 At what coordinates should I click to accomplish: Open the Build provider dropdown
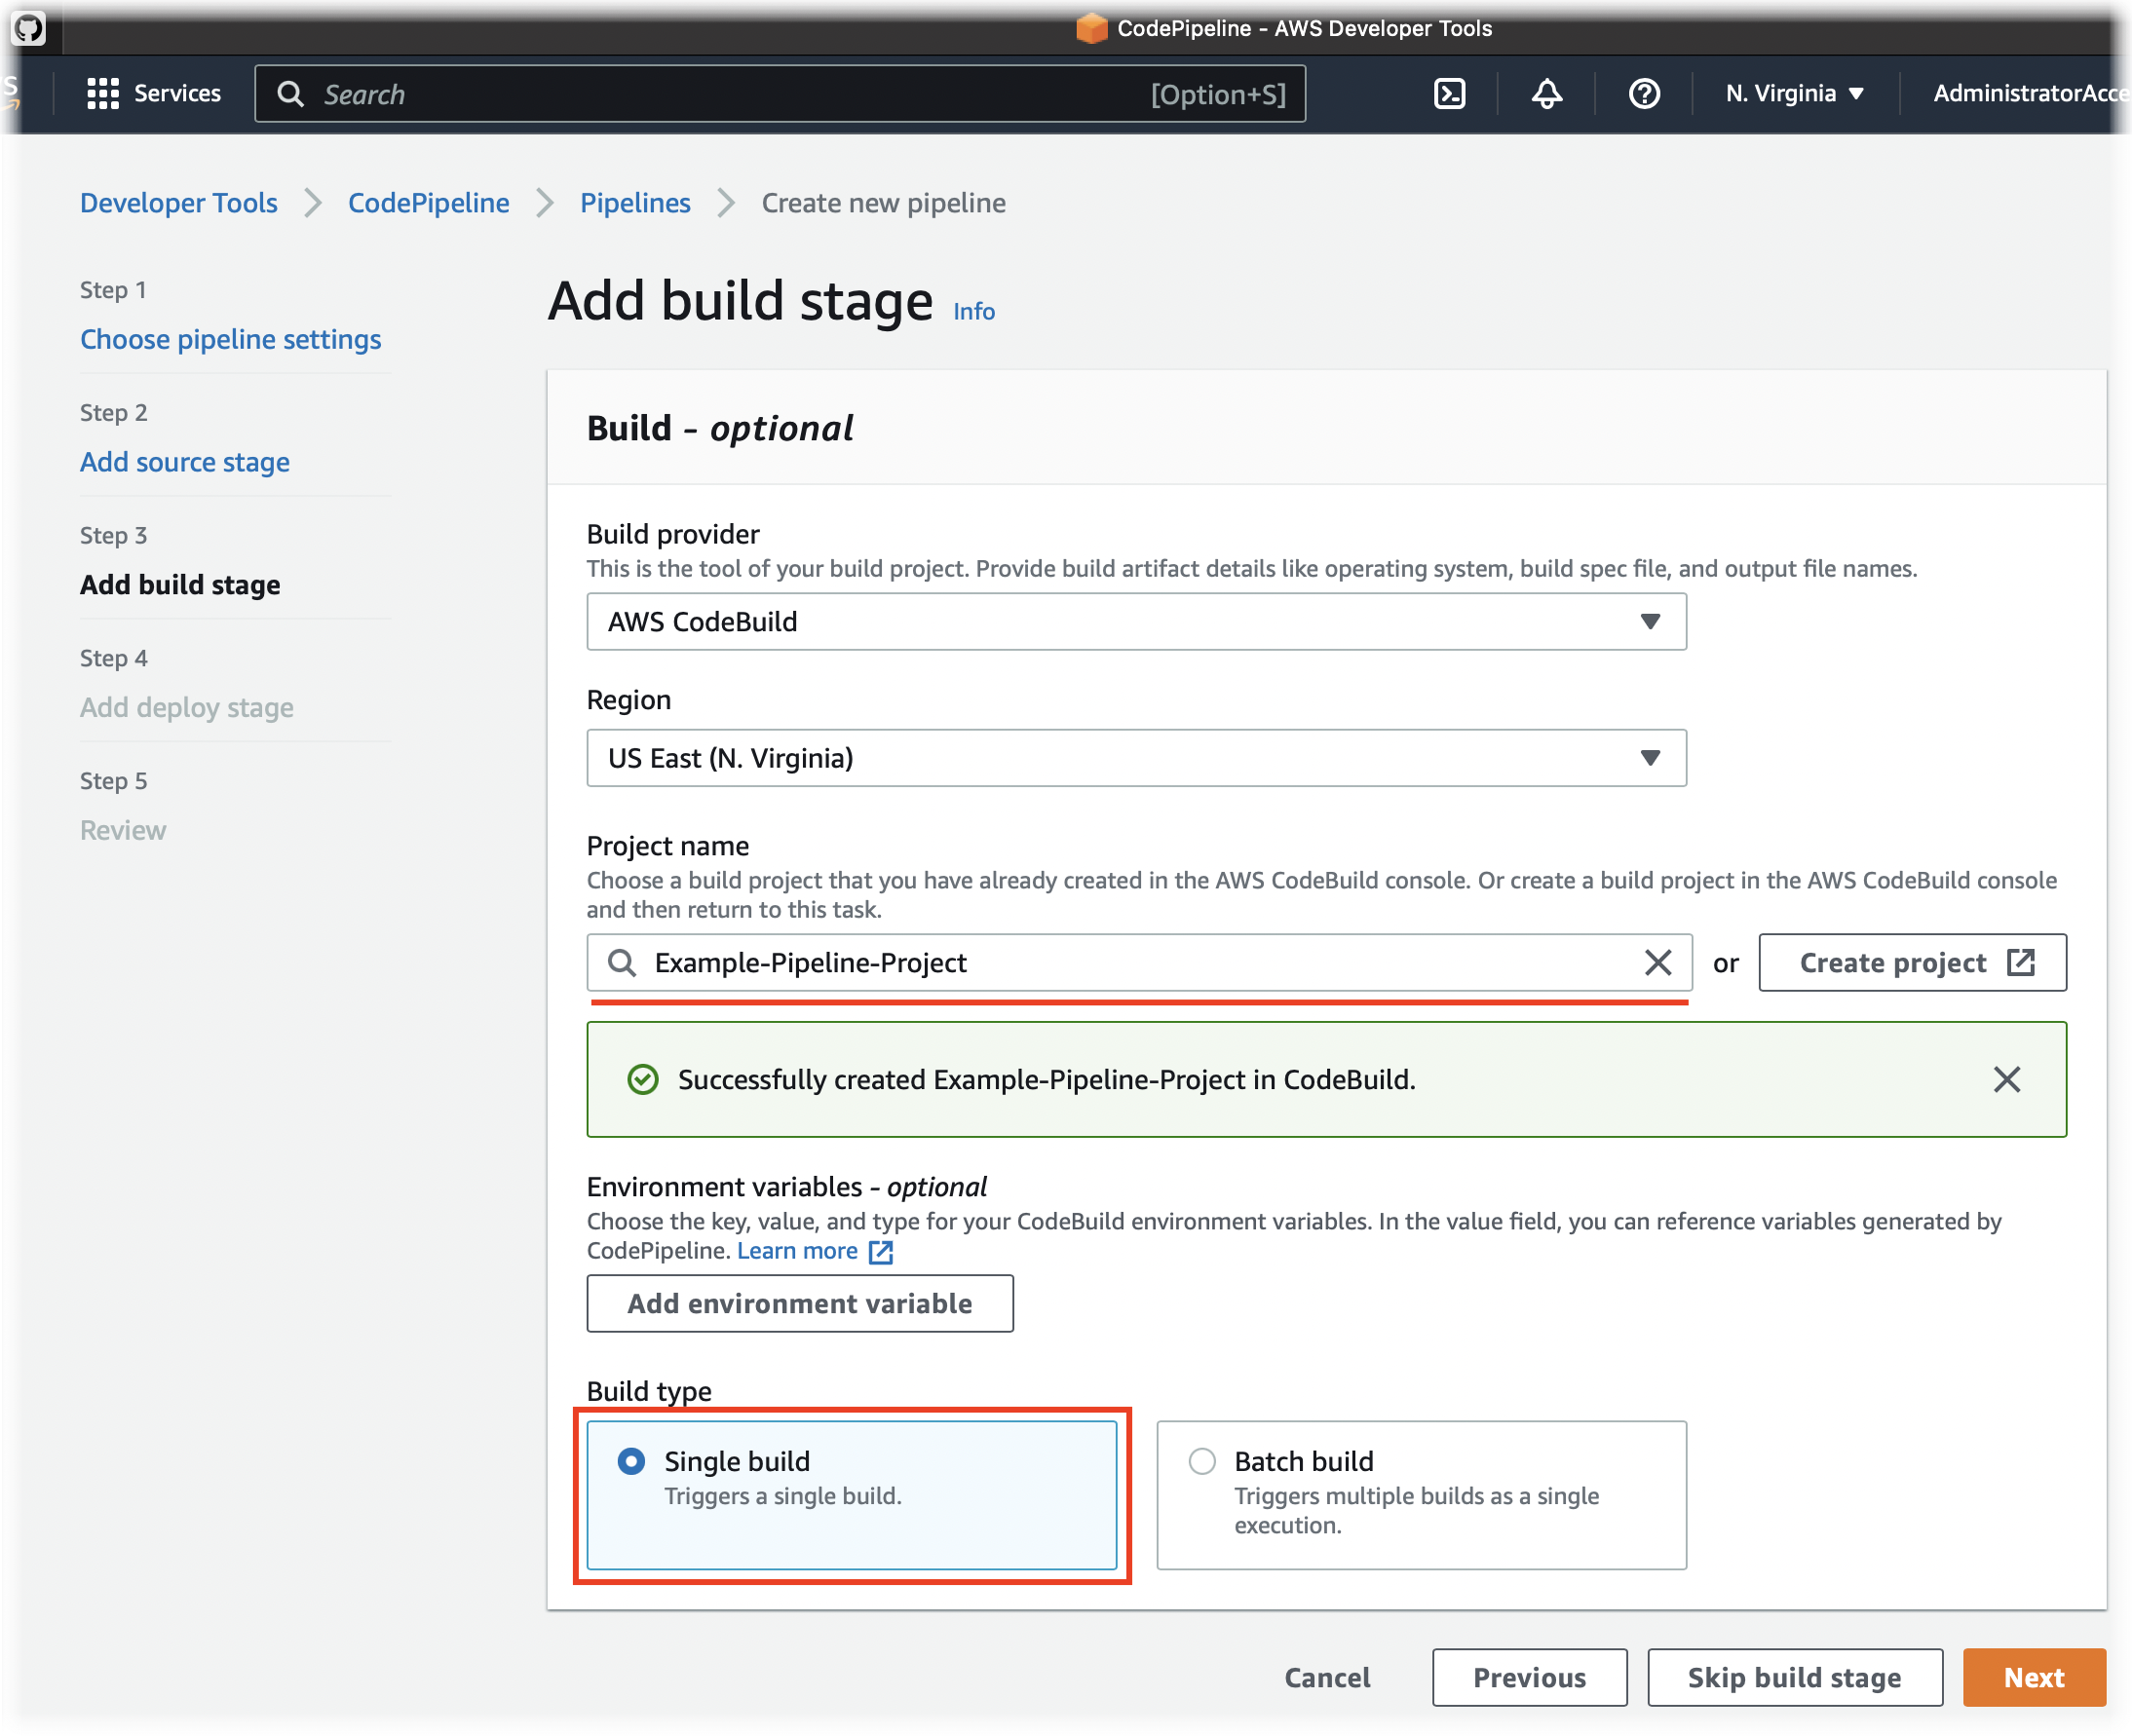[1136, 621]
